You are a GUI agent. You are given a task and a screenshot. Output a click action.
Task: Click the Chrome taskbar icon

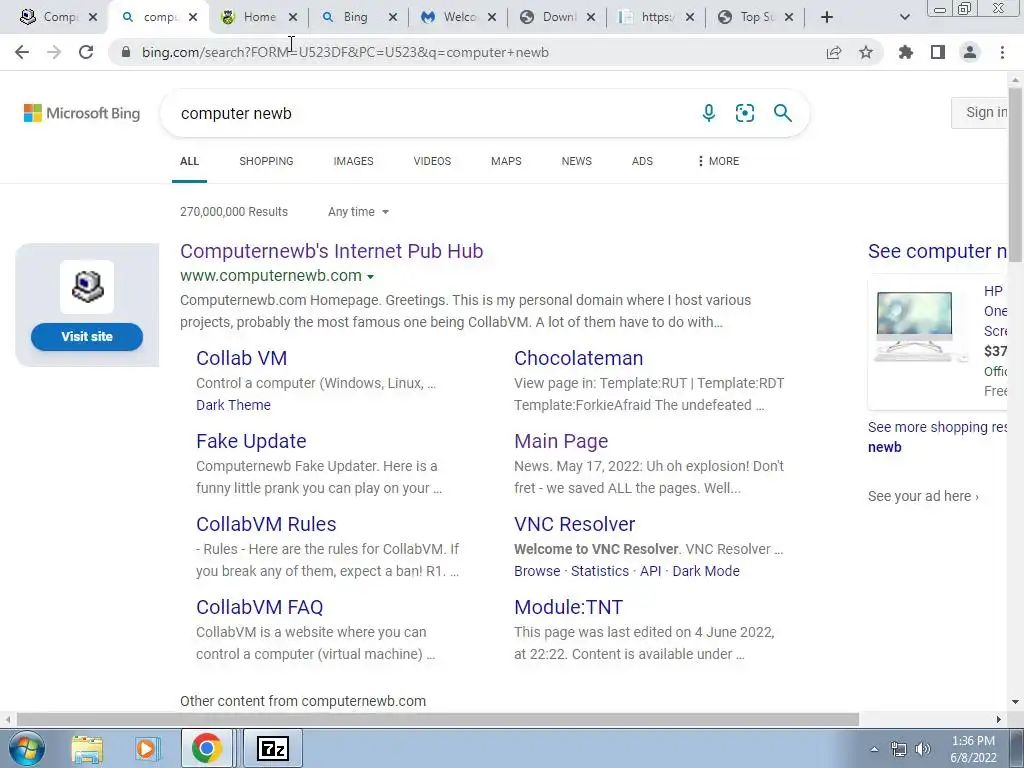click(x=206, y=748)
